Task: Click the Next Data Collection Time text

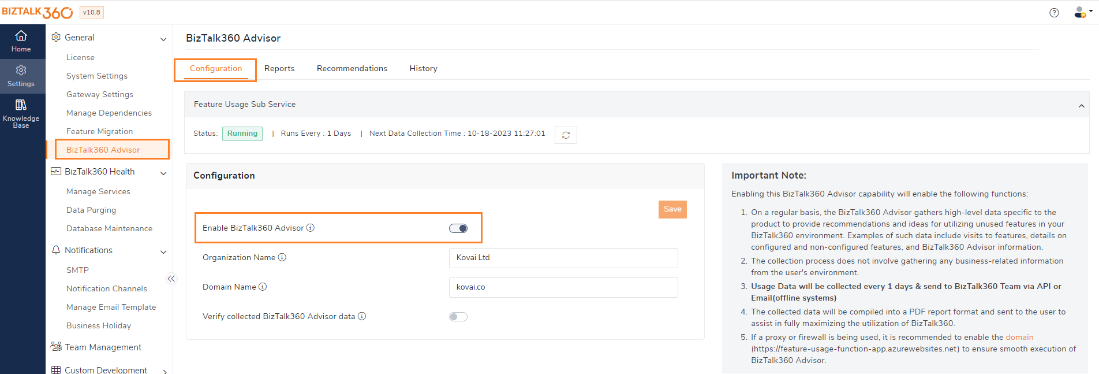Action: 457,134
